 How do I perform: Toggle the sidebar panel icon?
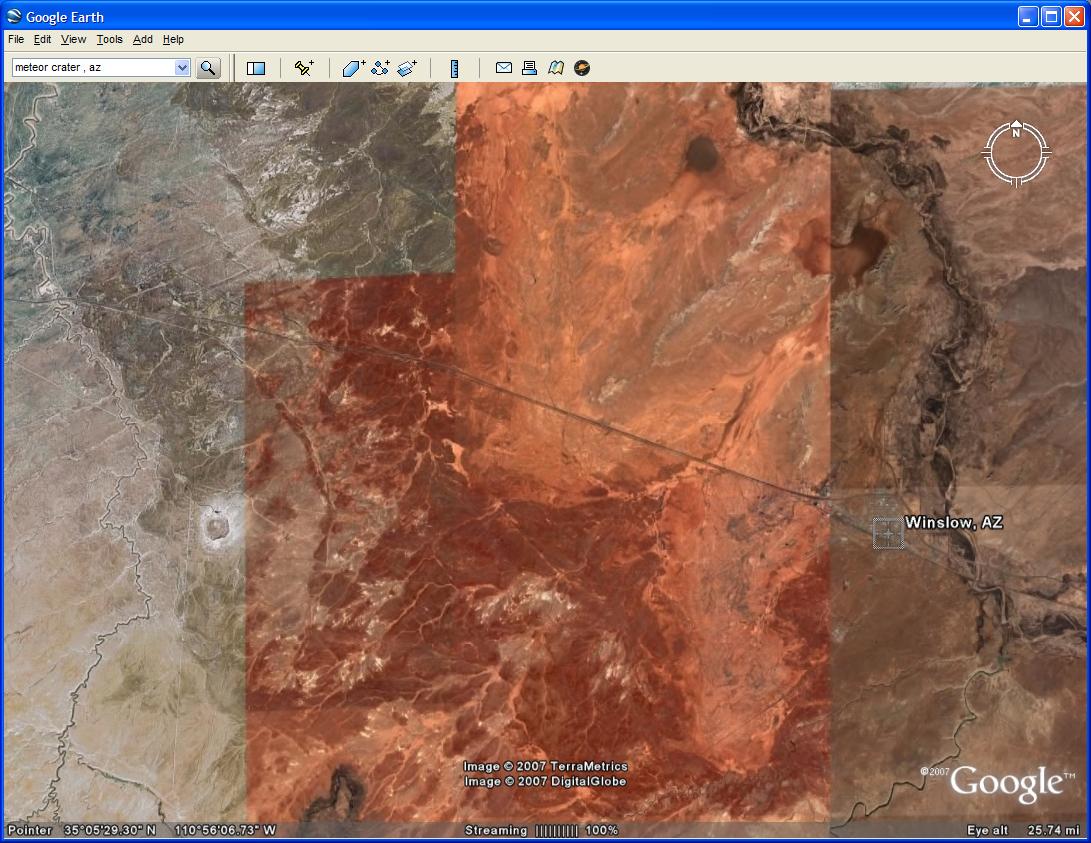[256, 68]
